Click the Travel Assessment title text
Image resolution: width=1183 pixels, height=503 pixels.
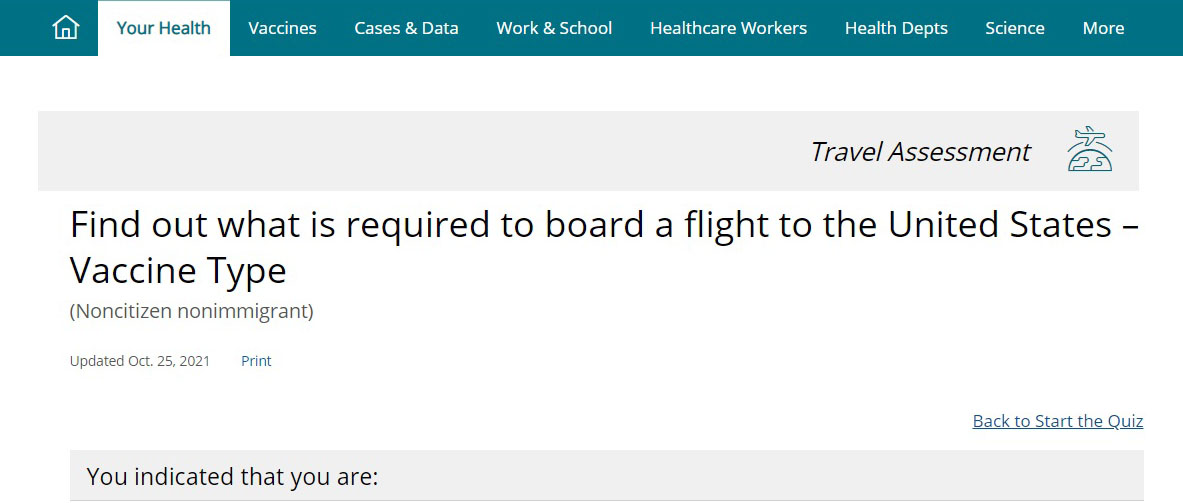coord(920,152)
